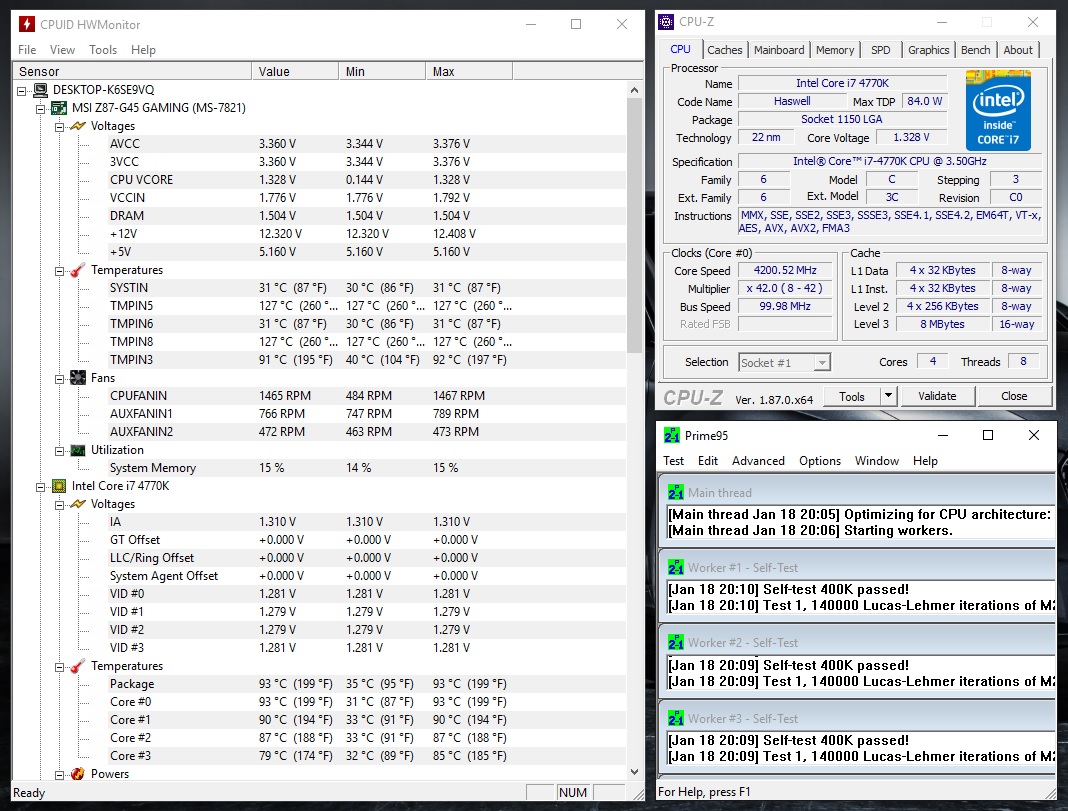
Task: Click the CPU-Z Close button
Action: pos(1014,396)
